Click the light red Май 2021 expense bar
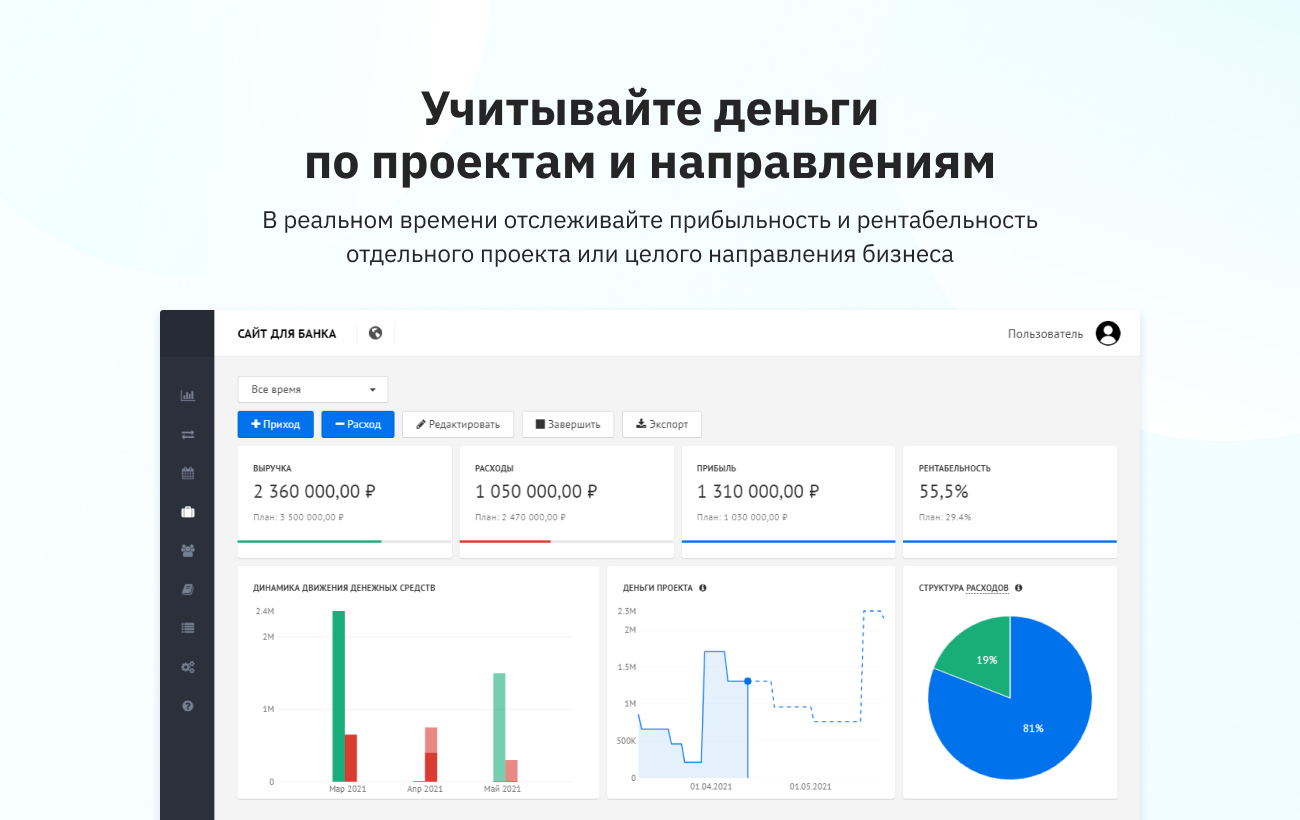Viewport: 1300px width, 820px height. tap(512, 771)
